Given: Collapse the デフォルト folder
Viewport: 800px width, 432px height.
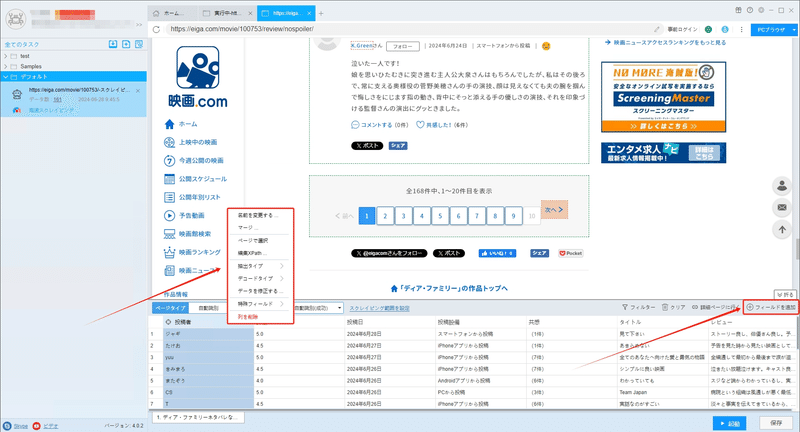Looking at the screenshot, I should point(6,77).
